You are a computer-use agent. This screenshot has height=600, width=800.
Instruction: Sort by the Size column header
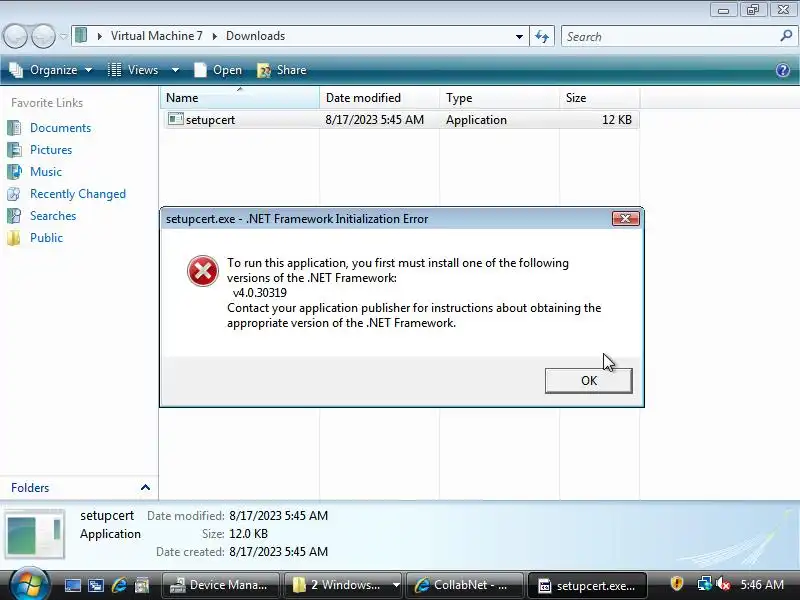(599, 97)
